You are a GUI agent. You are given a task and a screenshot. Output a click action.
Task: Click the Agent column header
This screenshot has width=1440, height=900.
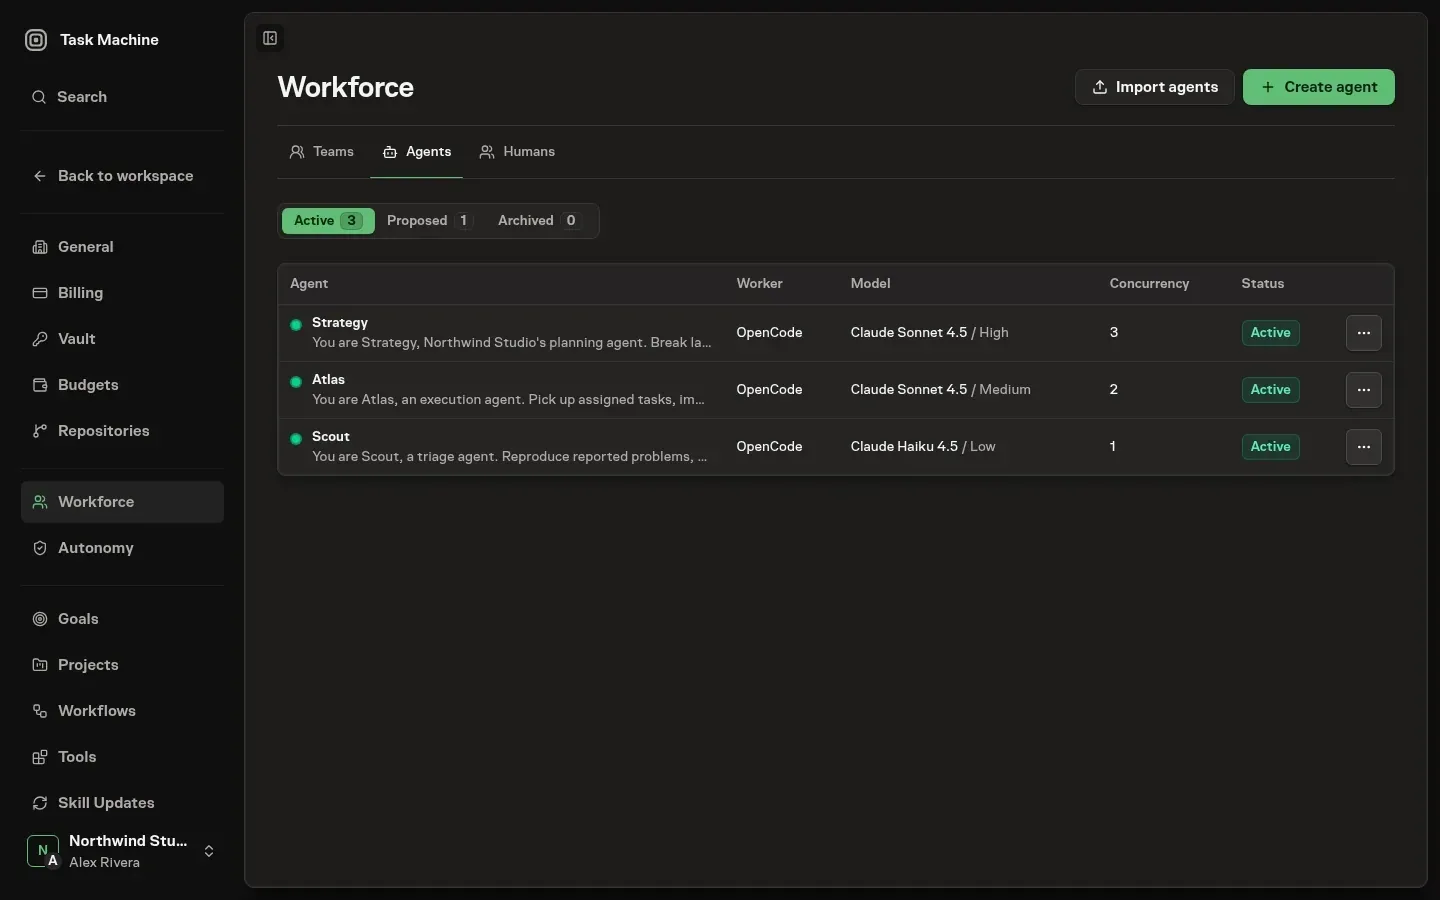pos(309,284)
